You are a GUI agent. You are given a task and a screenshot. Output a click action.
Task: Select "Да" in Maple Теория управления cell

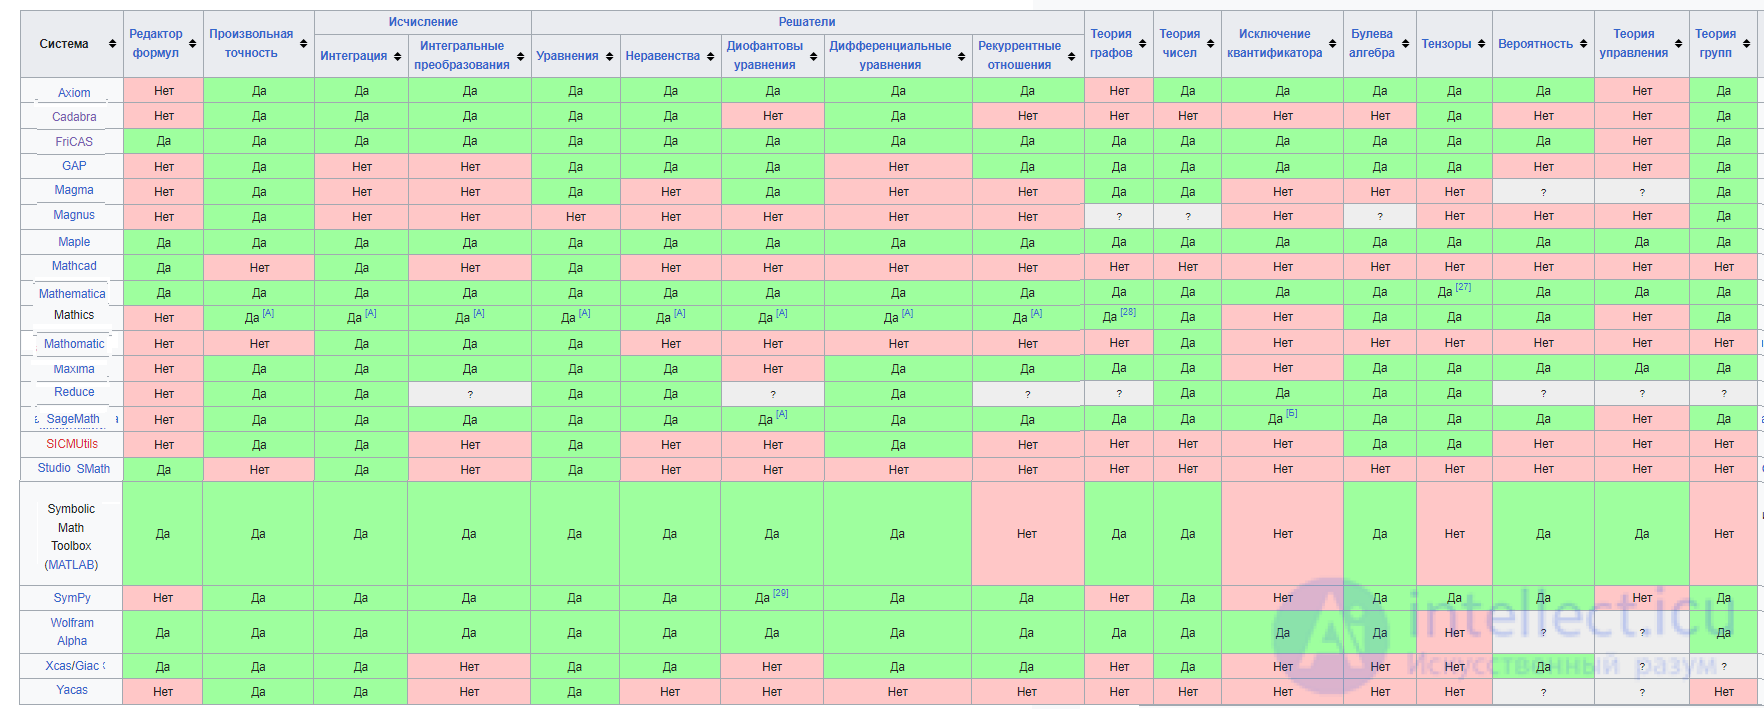pos(1642,242)
